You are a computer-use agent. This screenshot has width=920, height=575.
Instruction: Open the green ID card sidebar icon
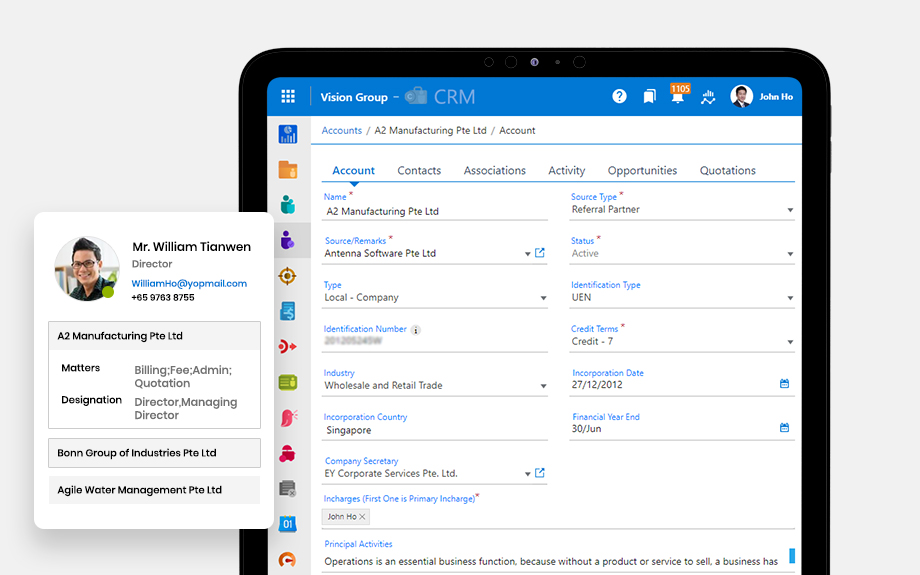pyautogui.click(x=288, y=383)
